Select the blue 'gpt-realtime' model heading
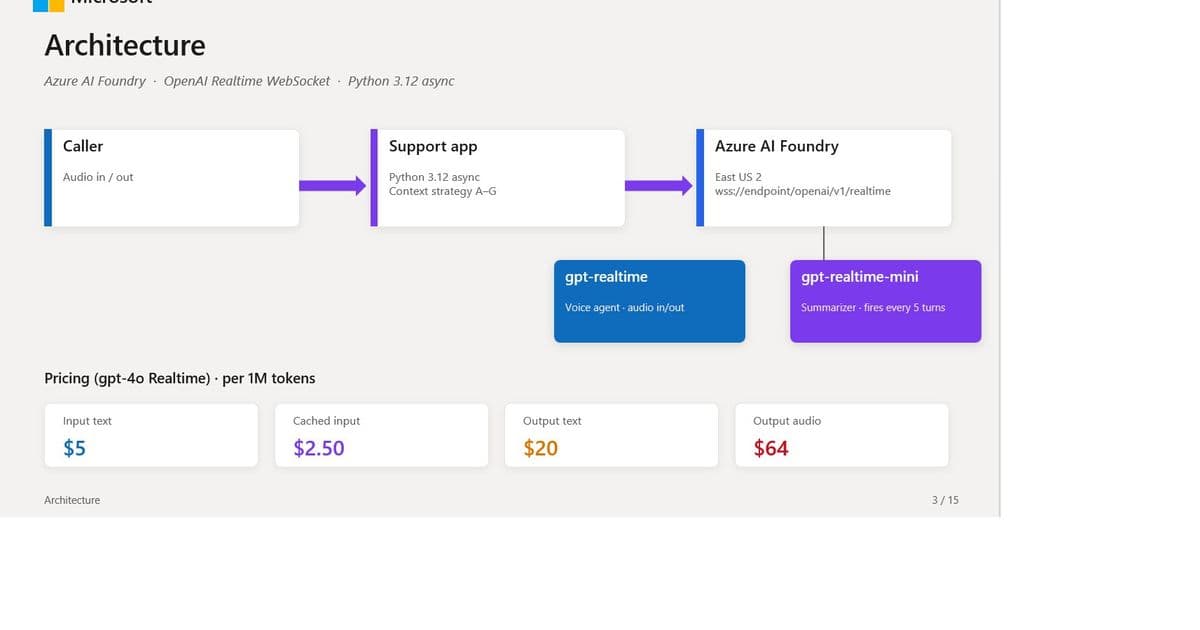 606,277
